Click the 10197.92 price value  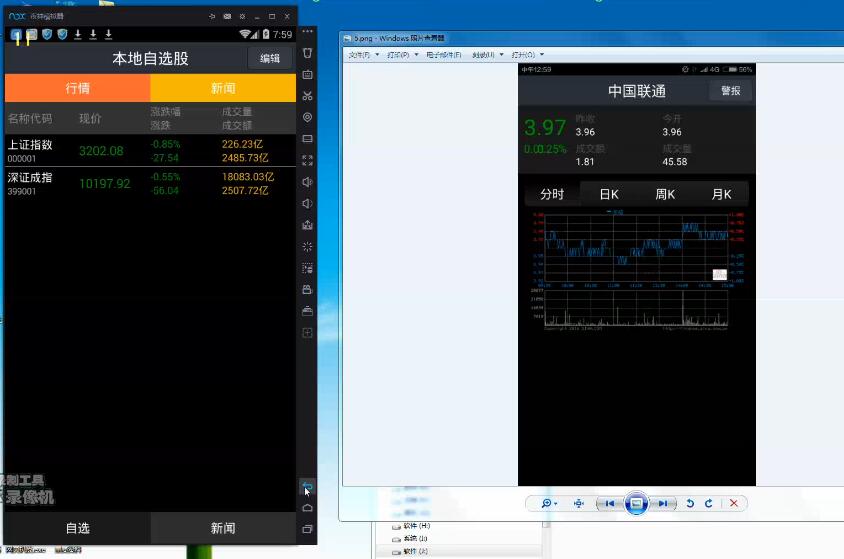104,183
